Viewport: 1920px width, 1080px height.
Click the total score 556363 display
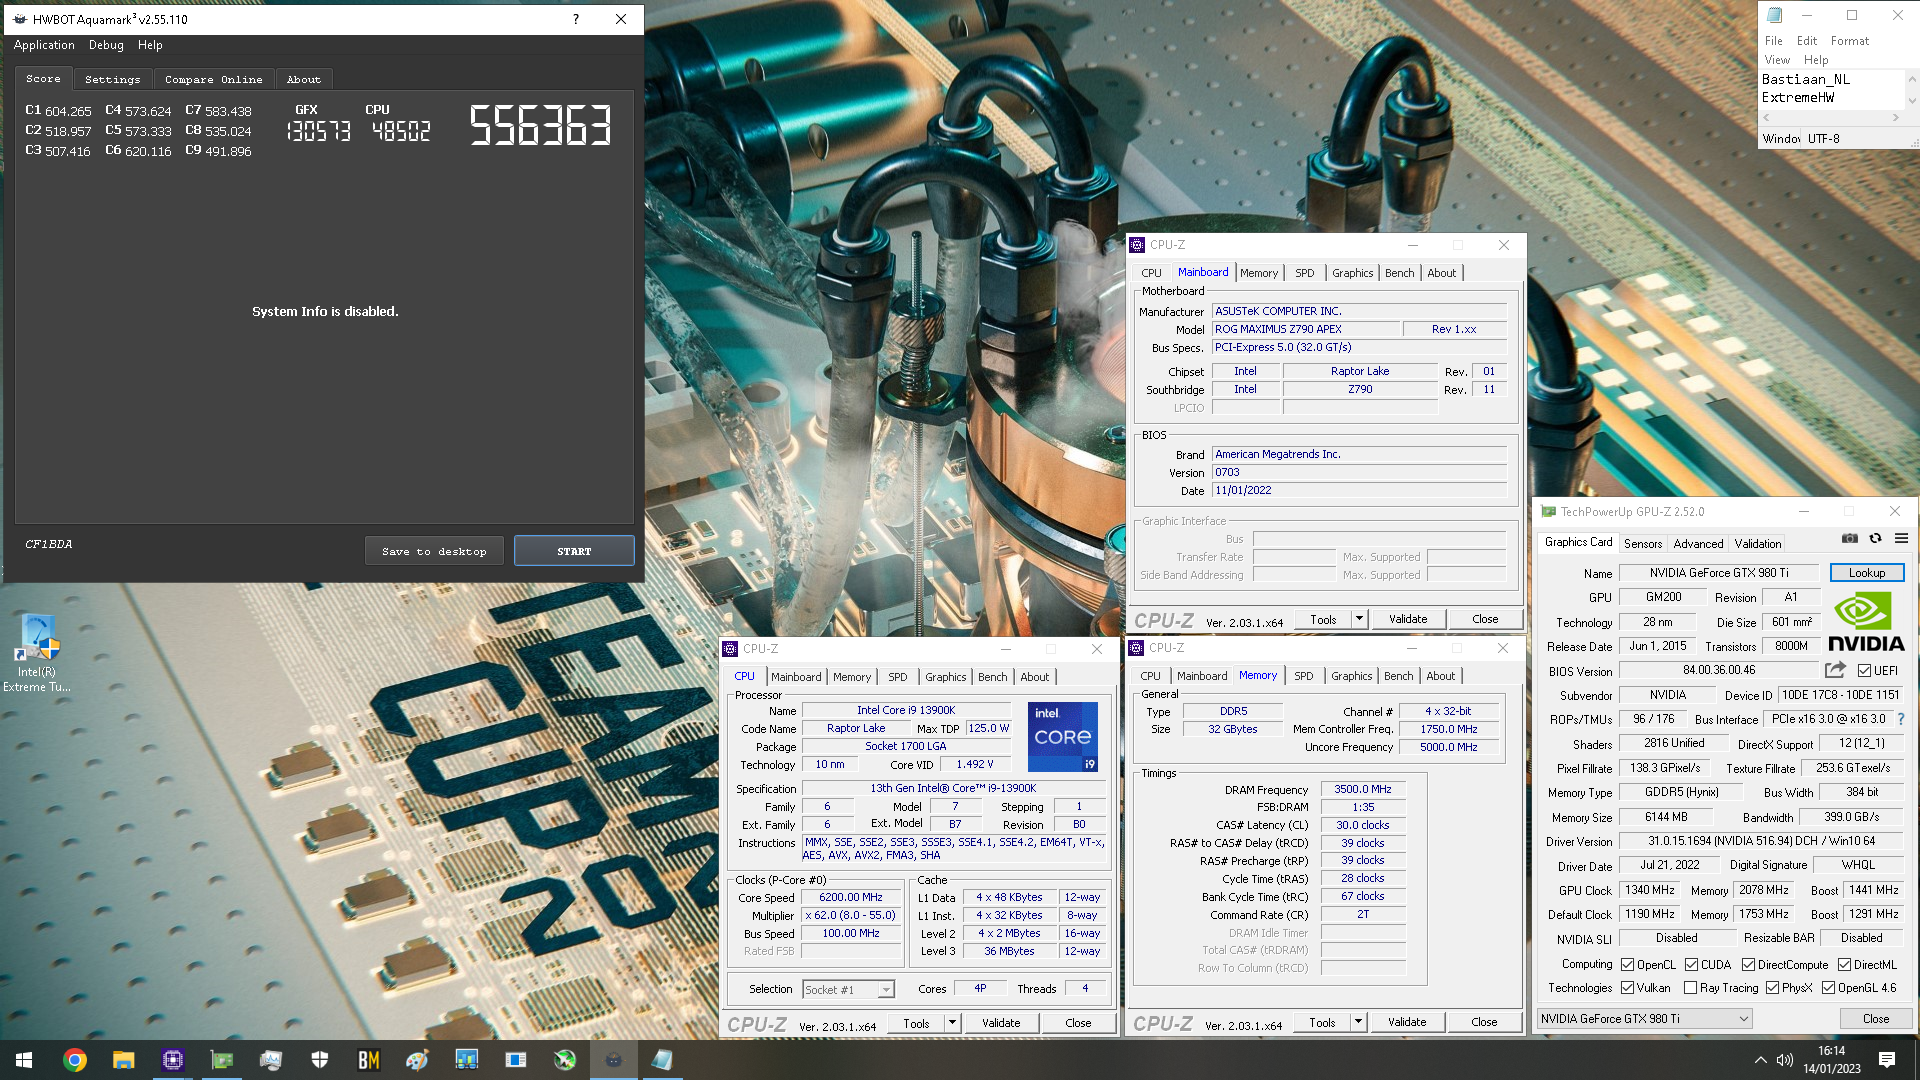540,126
